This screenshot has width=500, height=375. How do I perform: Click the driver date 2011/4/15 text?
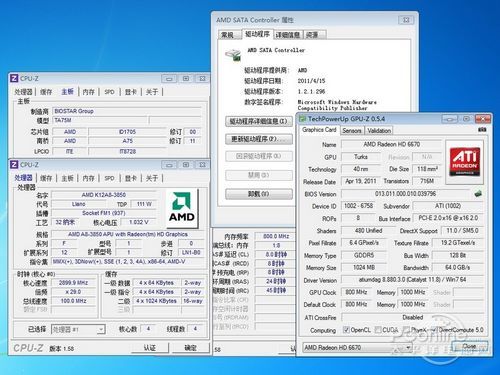point(311,81)
